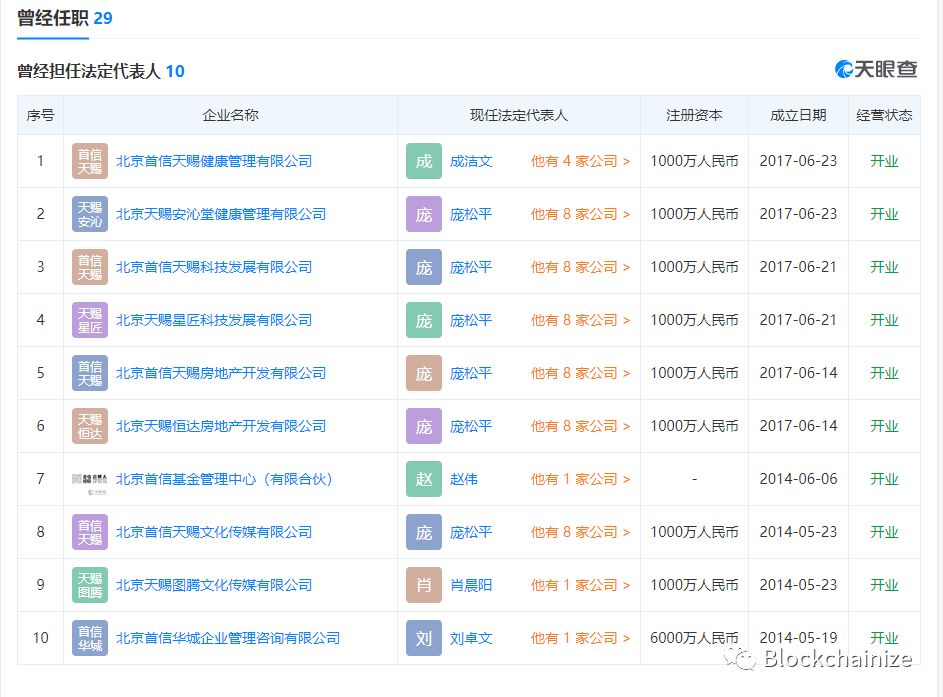Click the 2014-06-06 founding date cell
Viewport: 943px width, 697px height.
[798, 479]
